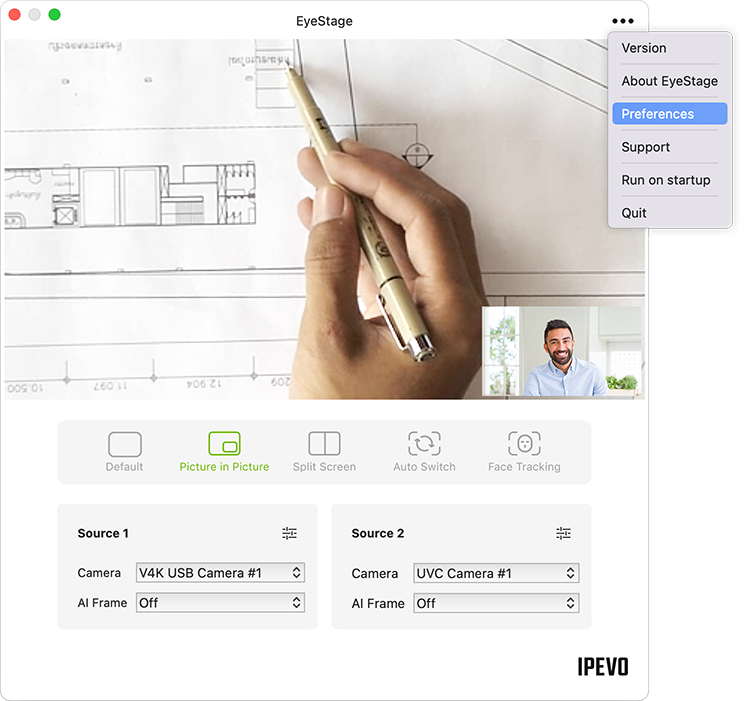
Task: Open Source 2 adjustment settings icon
Action: [x=563, y=534]
